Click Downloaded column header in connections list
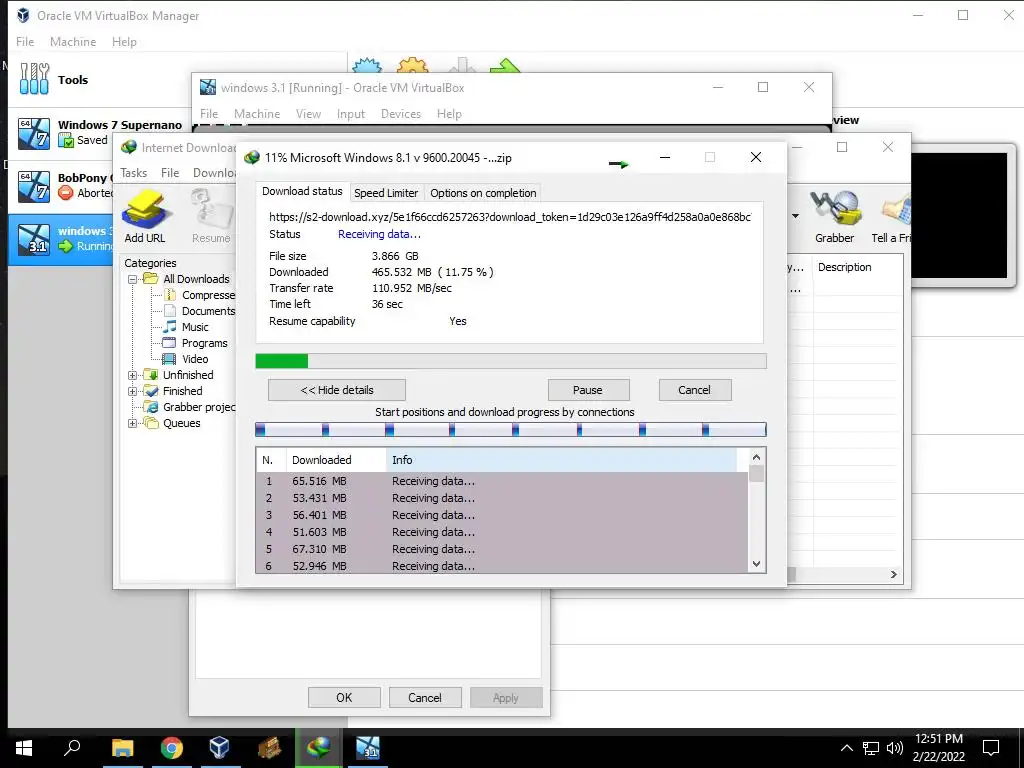This screenshot has height=768, width=1024. coord(336,460)
